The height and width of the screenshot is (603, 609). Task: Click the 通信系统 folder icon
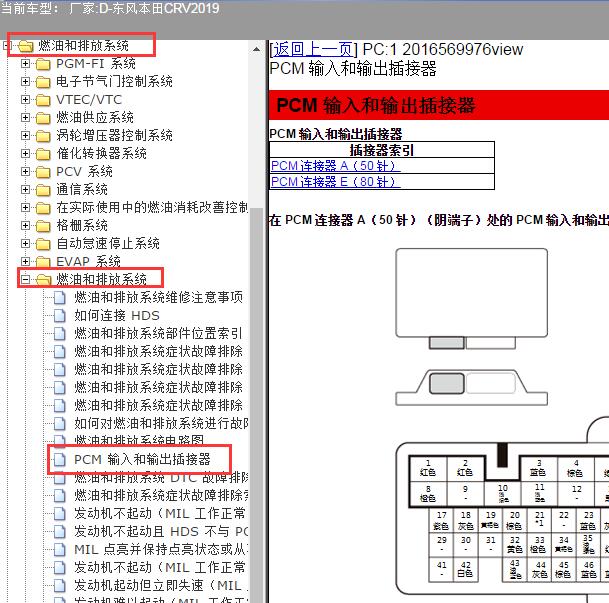click(x=43, y=189)
